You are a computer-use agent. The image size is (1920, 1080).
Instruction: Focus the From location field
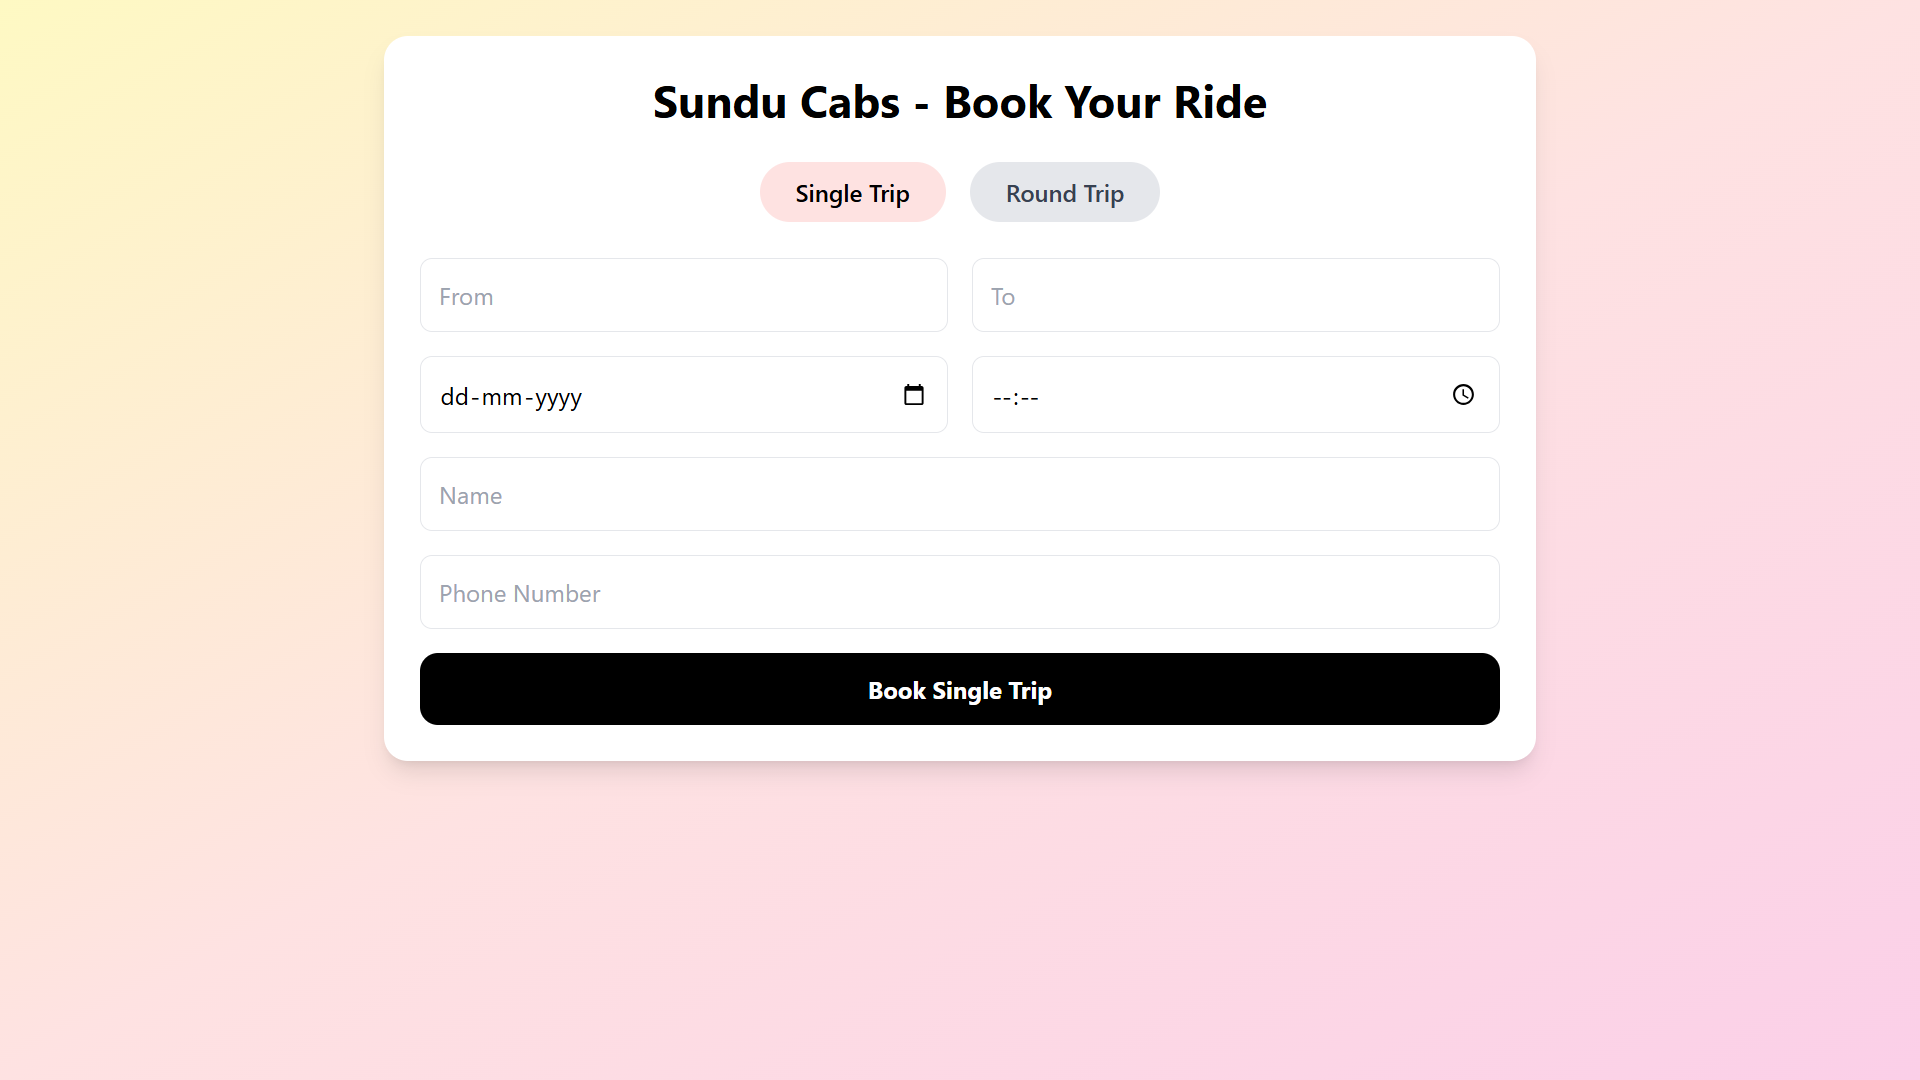[683, 296]
